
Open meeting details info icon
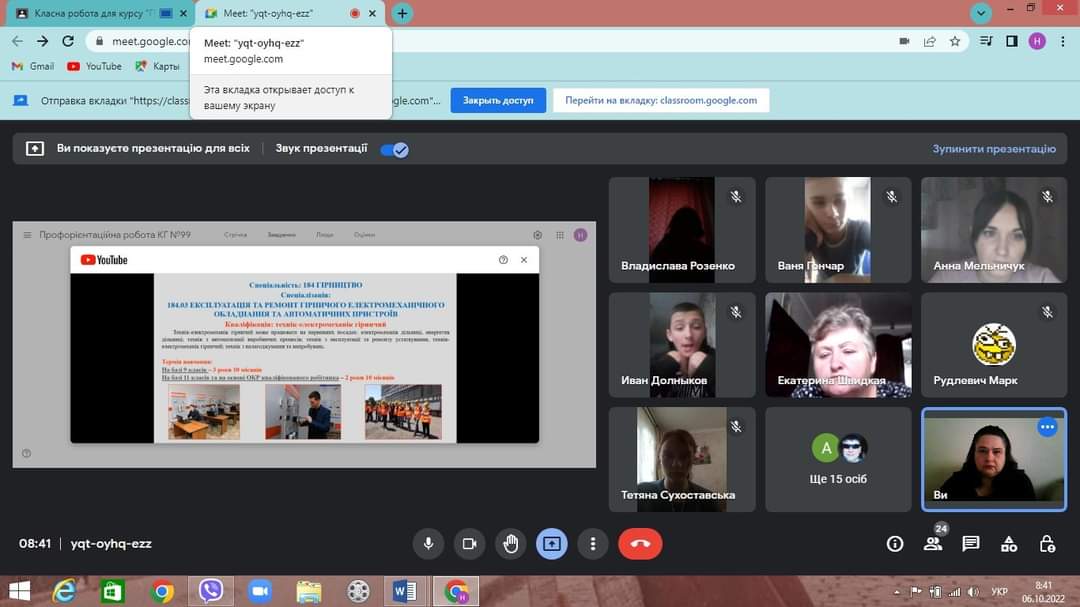[895, 543]
